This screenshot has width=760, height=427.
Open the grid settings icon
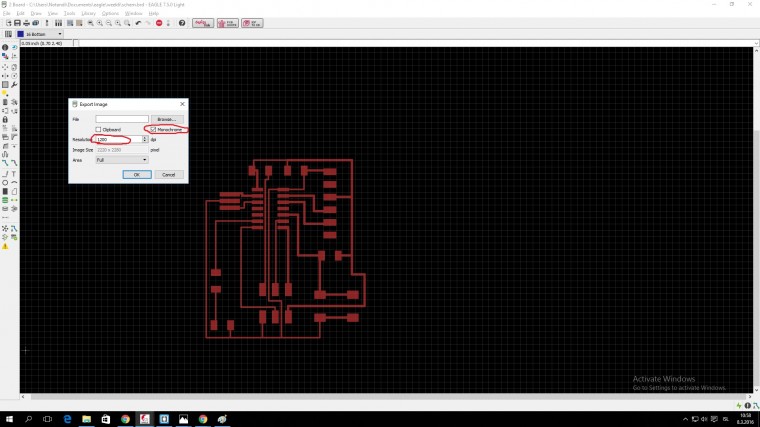8,34
